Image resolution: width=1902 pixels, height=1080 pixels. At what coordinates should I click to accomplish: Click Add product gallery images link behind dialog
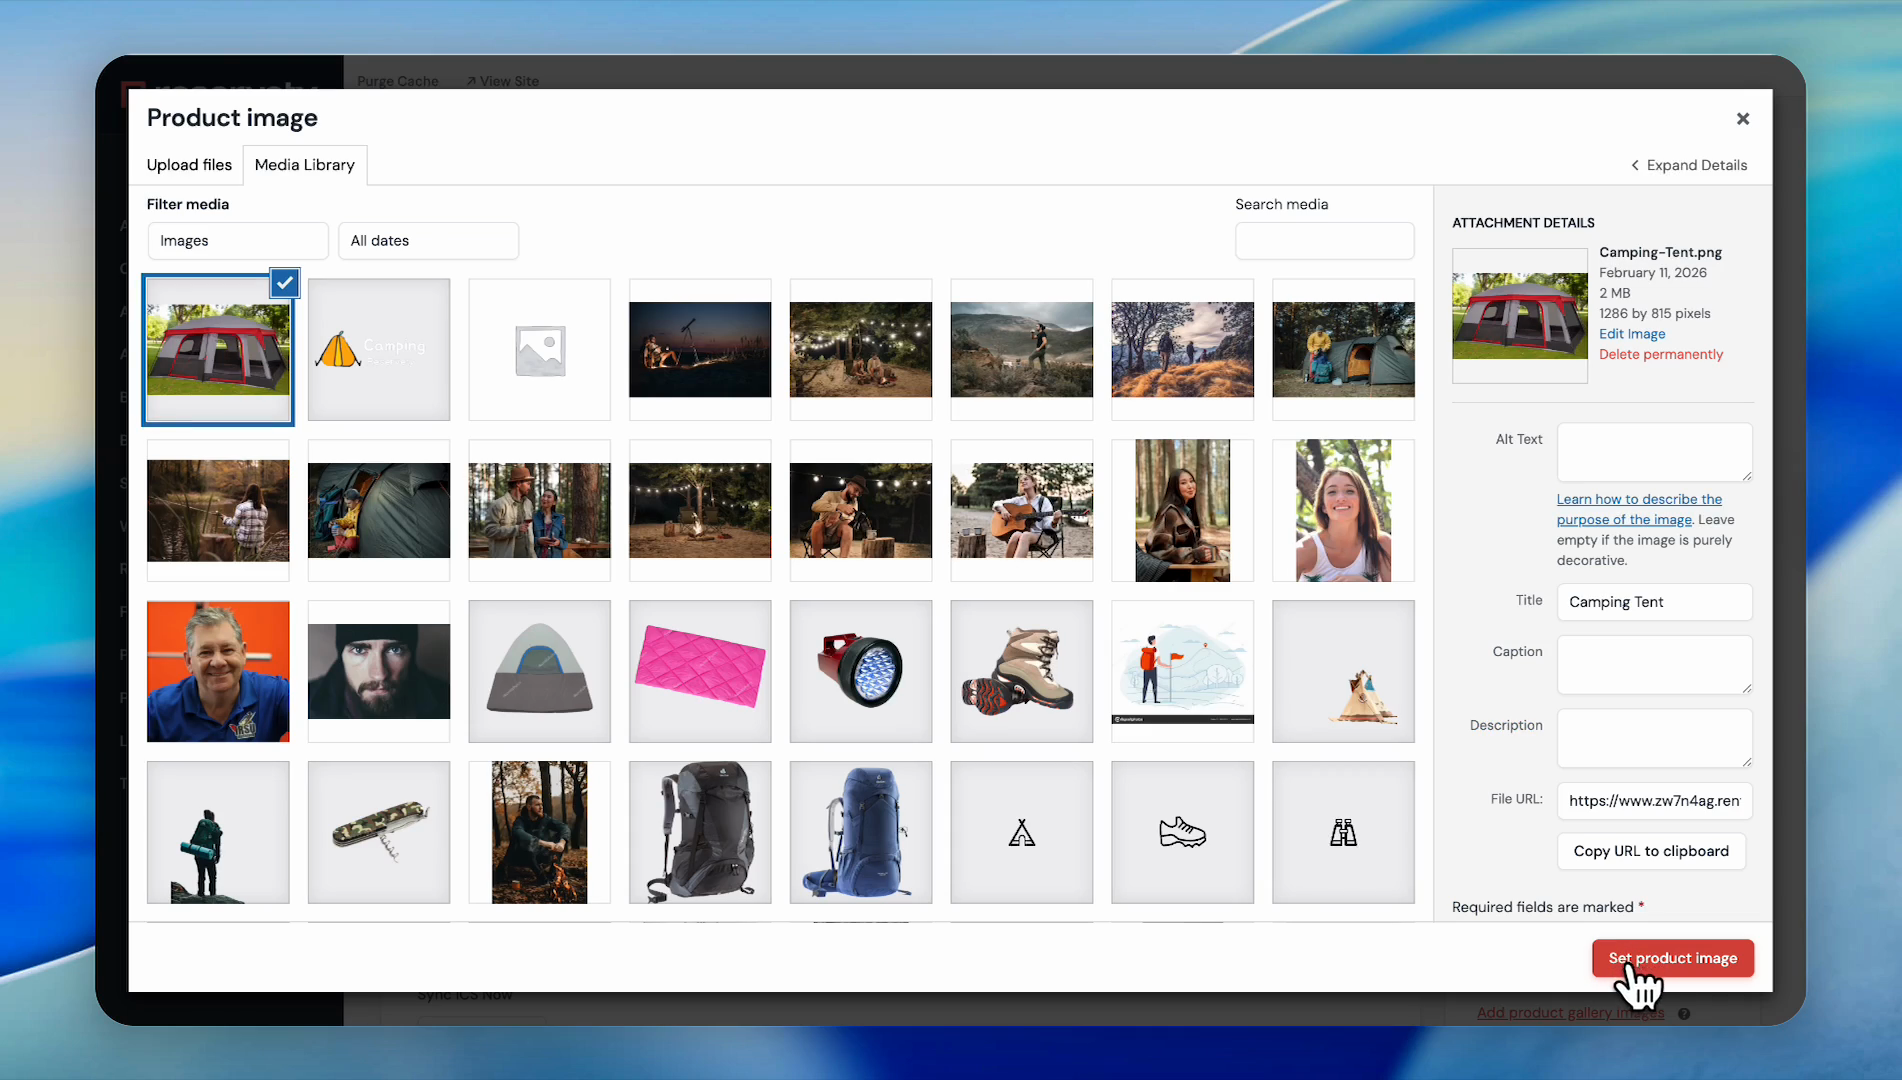[1570, 1013]
